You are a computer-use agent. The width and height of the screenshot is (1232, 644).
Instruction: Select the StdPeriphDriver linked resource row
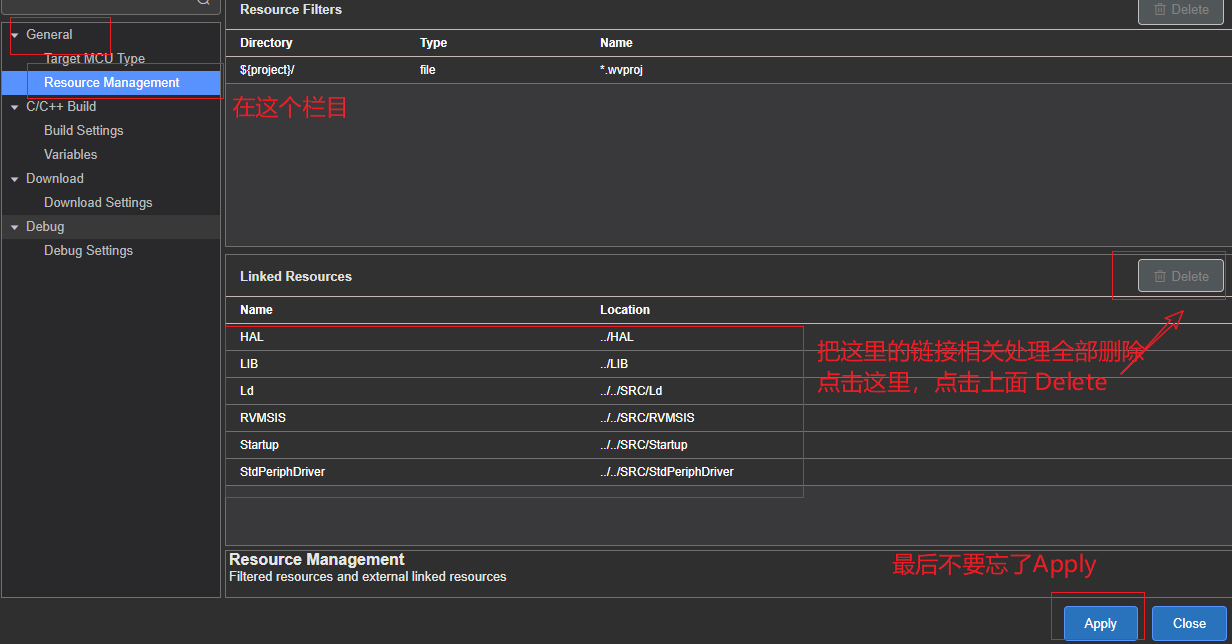point(728,472)
